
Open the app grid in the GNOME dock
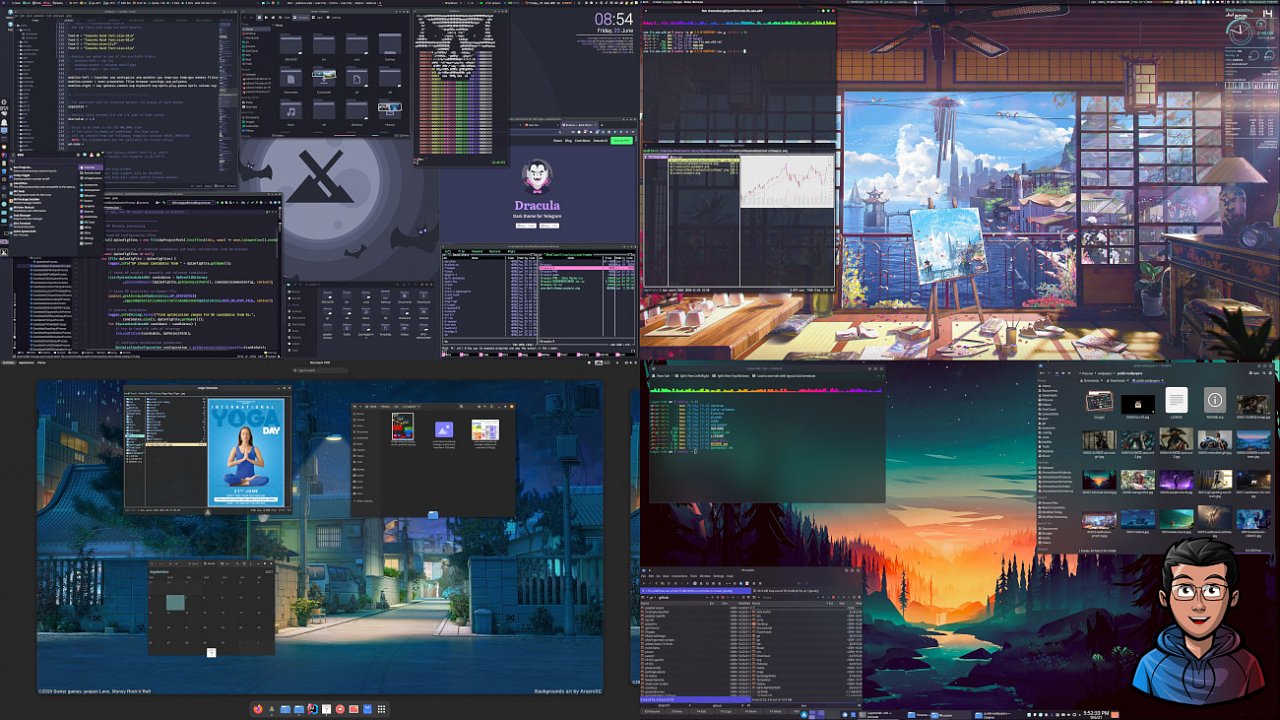pos(381,709)
